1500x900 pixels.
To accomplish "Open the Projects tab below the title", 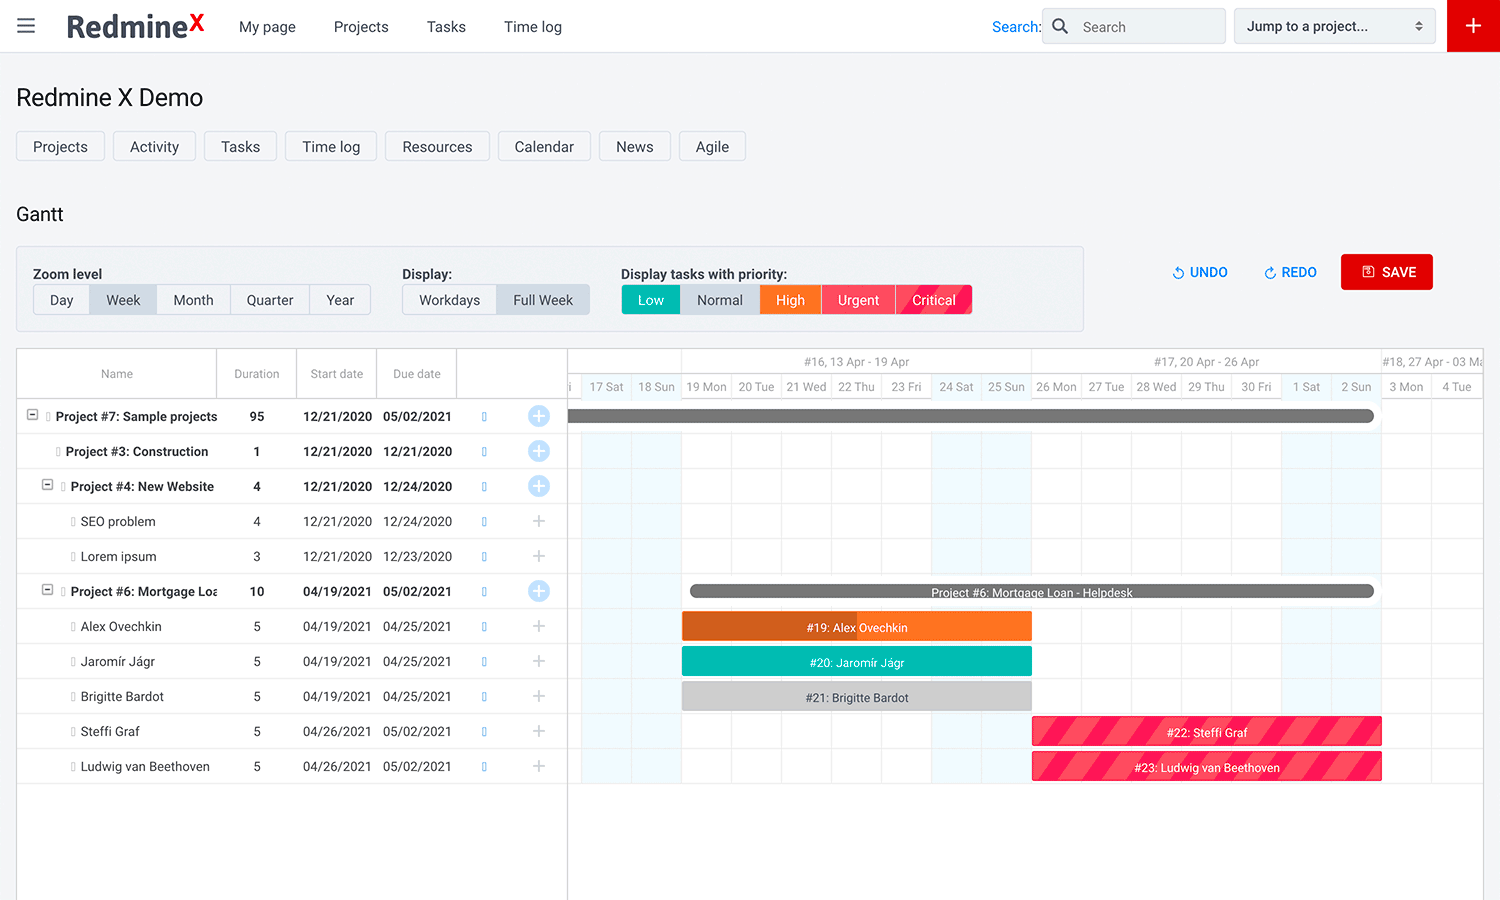I will [x=60, y=146].
